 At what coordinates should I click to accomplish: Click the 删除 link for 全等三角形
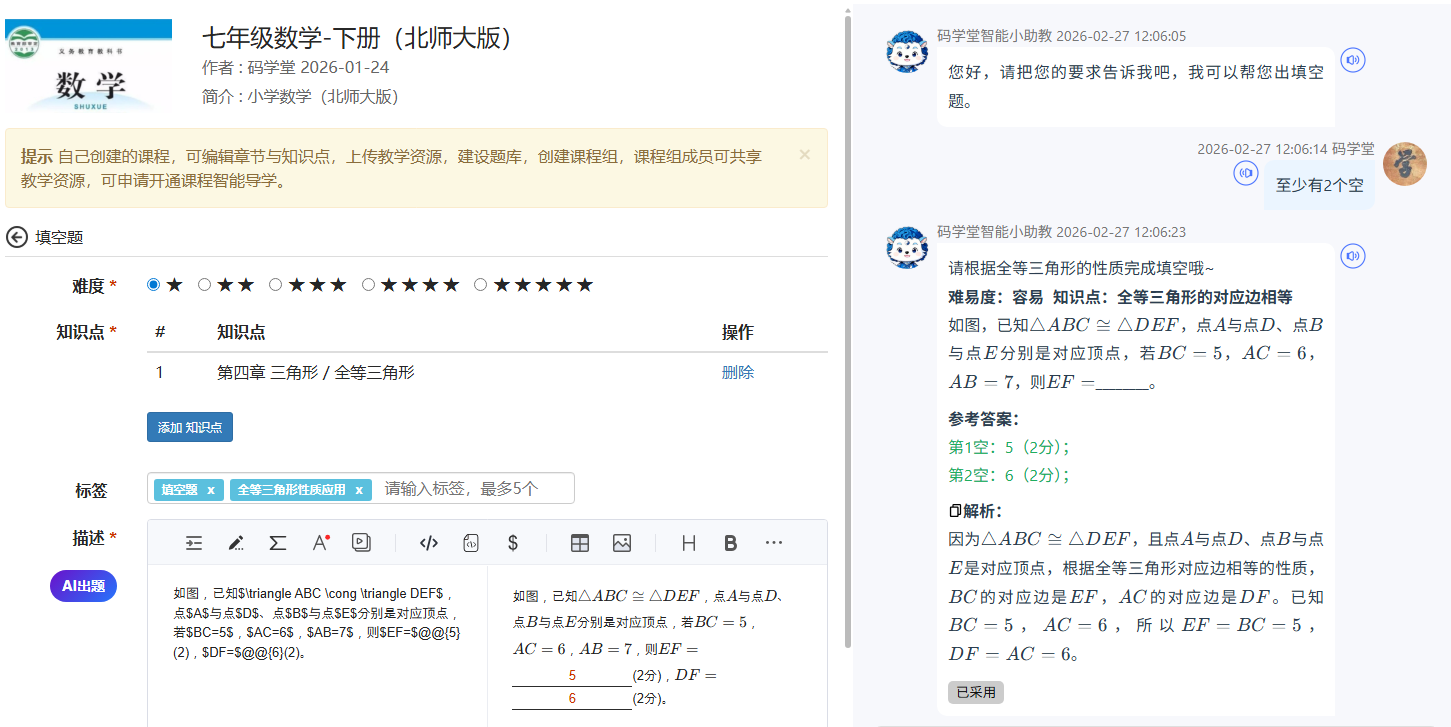click(737, 373)
